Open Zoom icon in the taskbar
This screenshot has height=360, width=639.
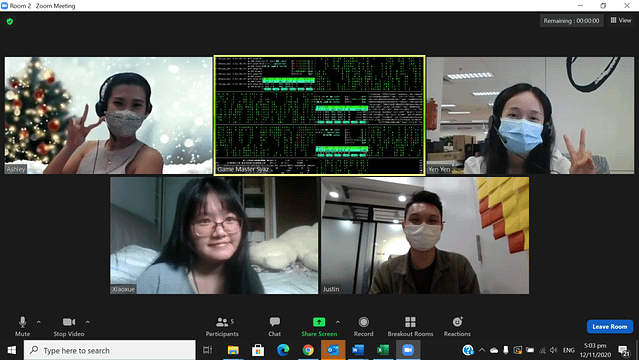tap(408, 350)
